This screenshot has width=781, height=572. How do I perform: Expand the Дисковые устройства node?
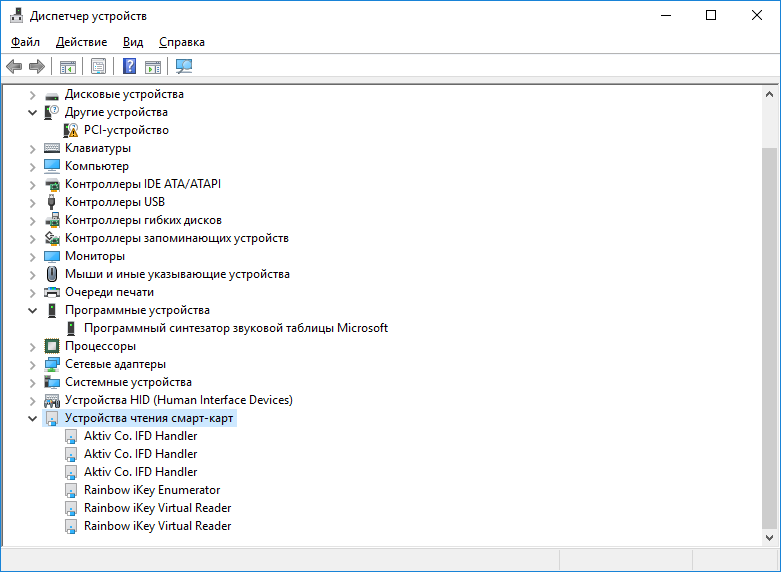[32, 94]
